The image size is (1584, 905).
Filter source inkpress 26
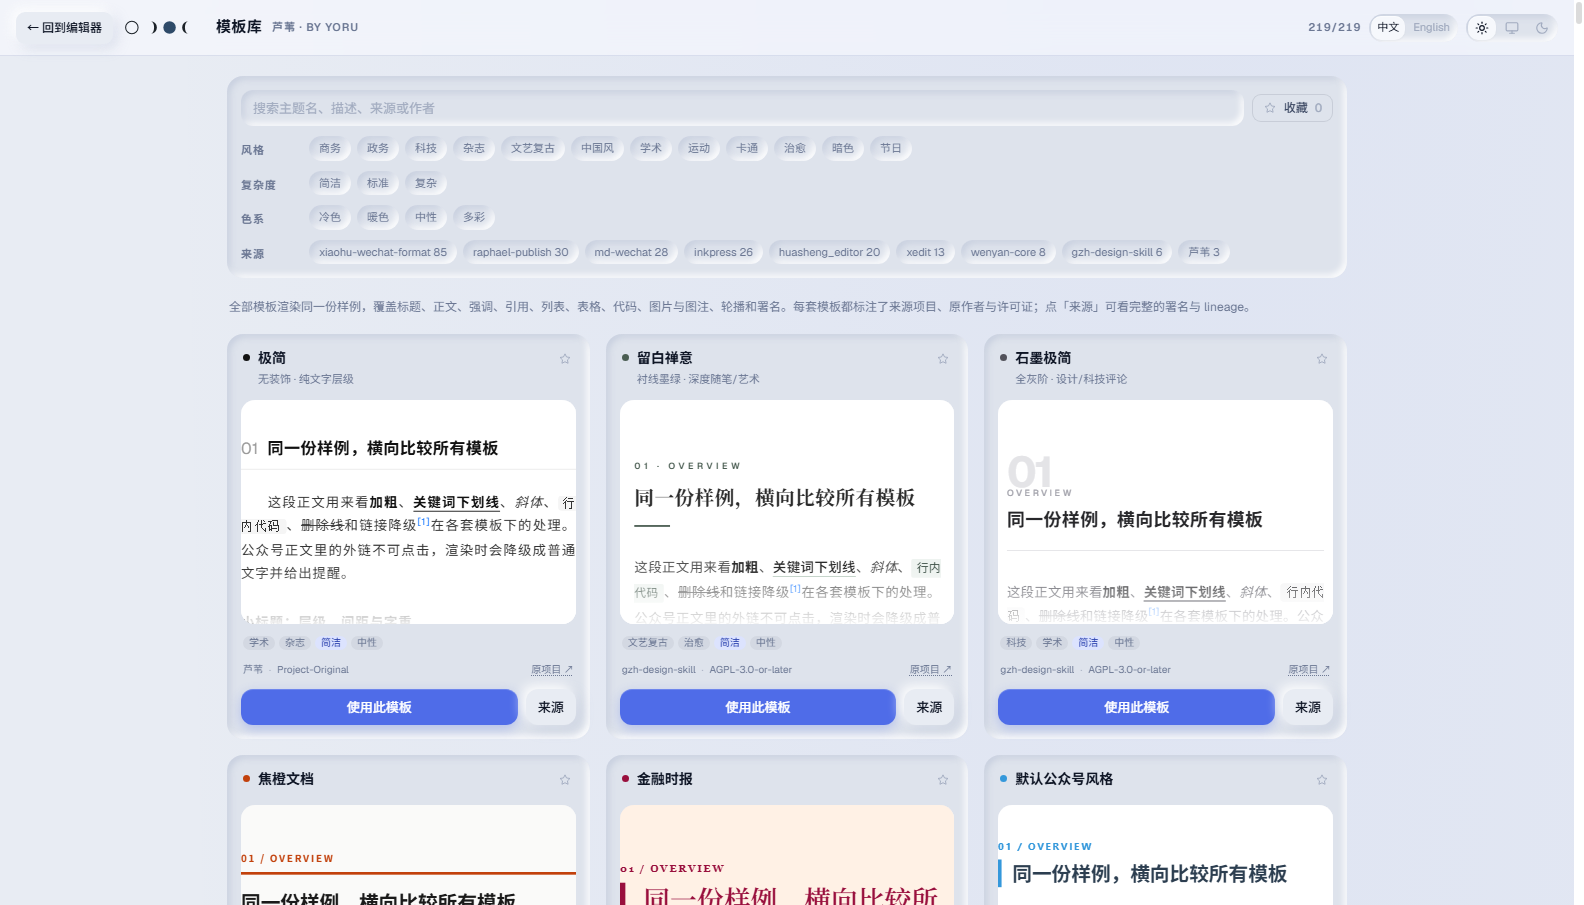[723, 252]
